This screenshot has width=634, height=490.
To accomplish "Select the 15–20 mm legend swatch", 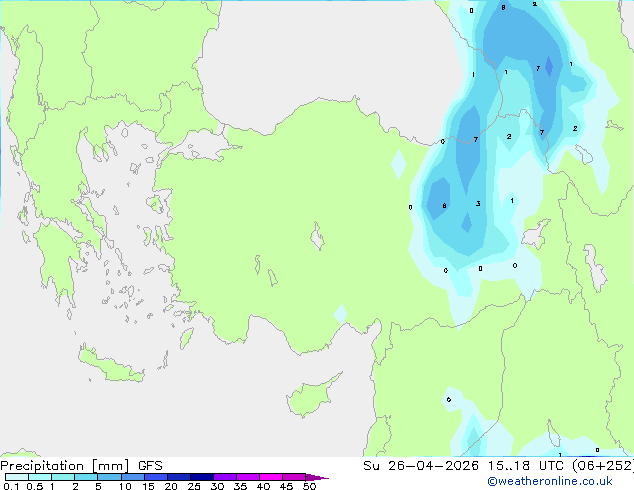I will [x=156, y=477].
